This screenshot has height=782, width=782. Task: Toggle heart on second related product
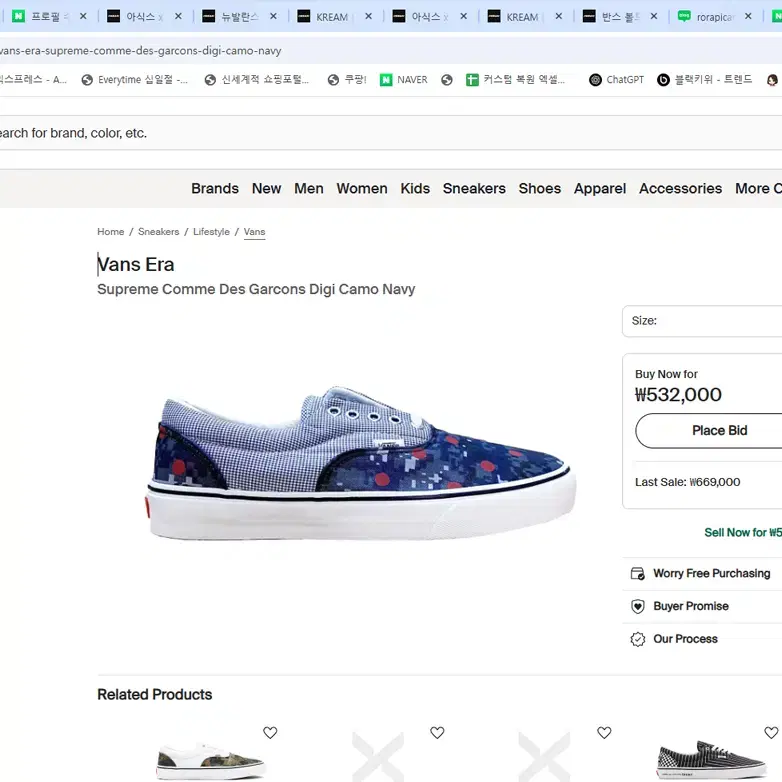pyautogui.click(x=437, y=733)
